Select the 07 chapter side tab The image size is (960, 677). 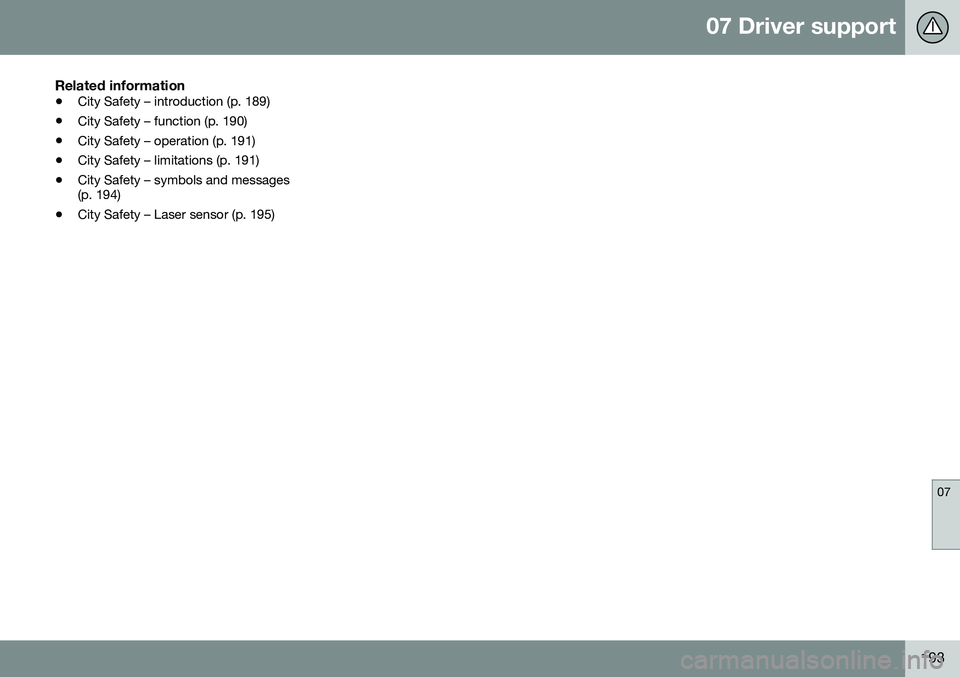click(945, 514)
